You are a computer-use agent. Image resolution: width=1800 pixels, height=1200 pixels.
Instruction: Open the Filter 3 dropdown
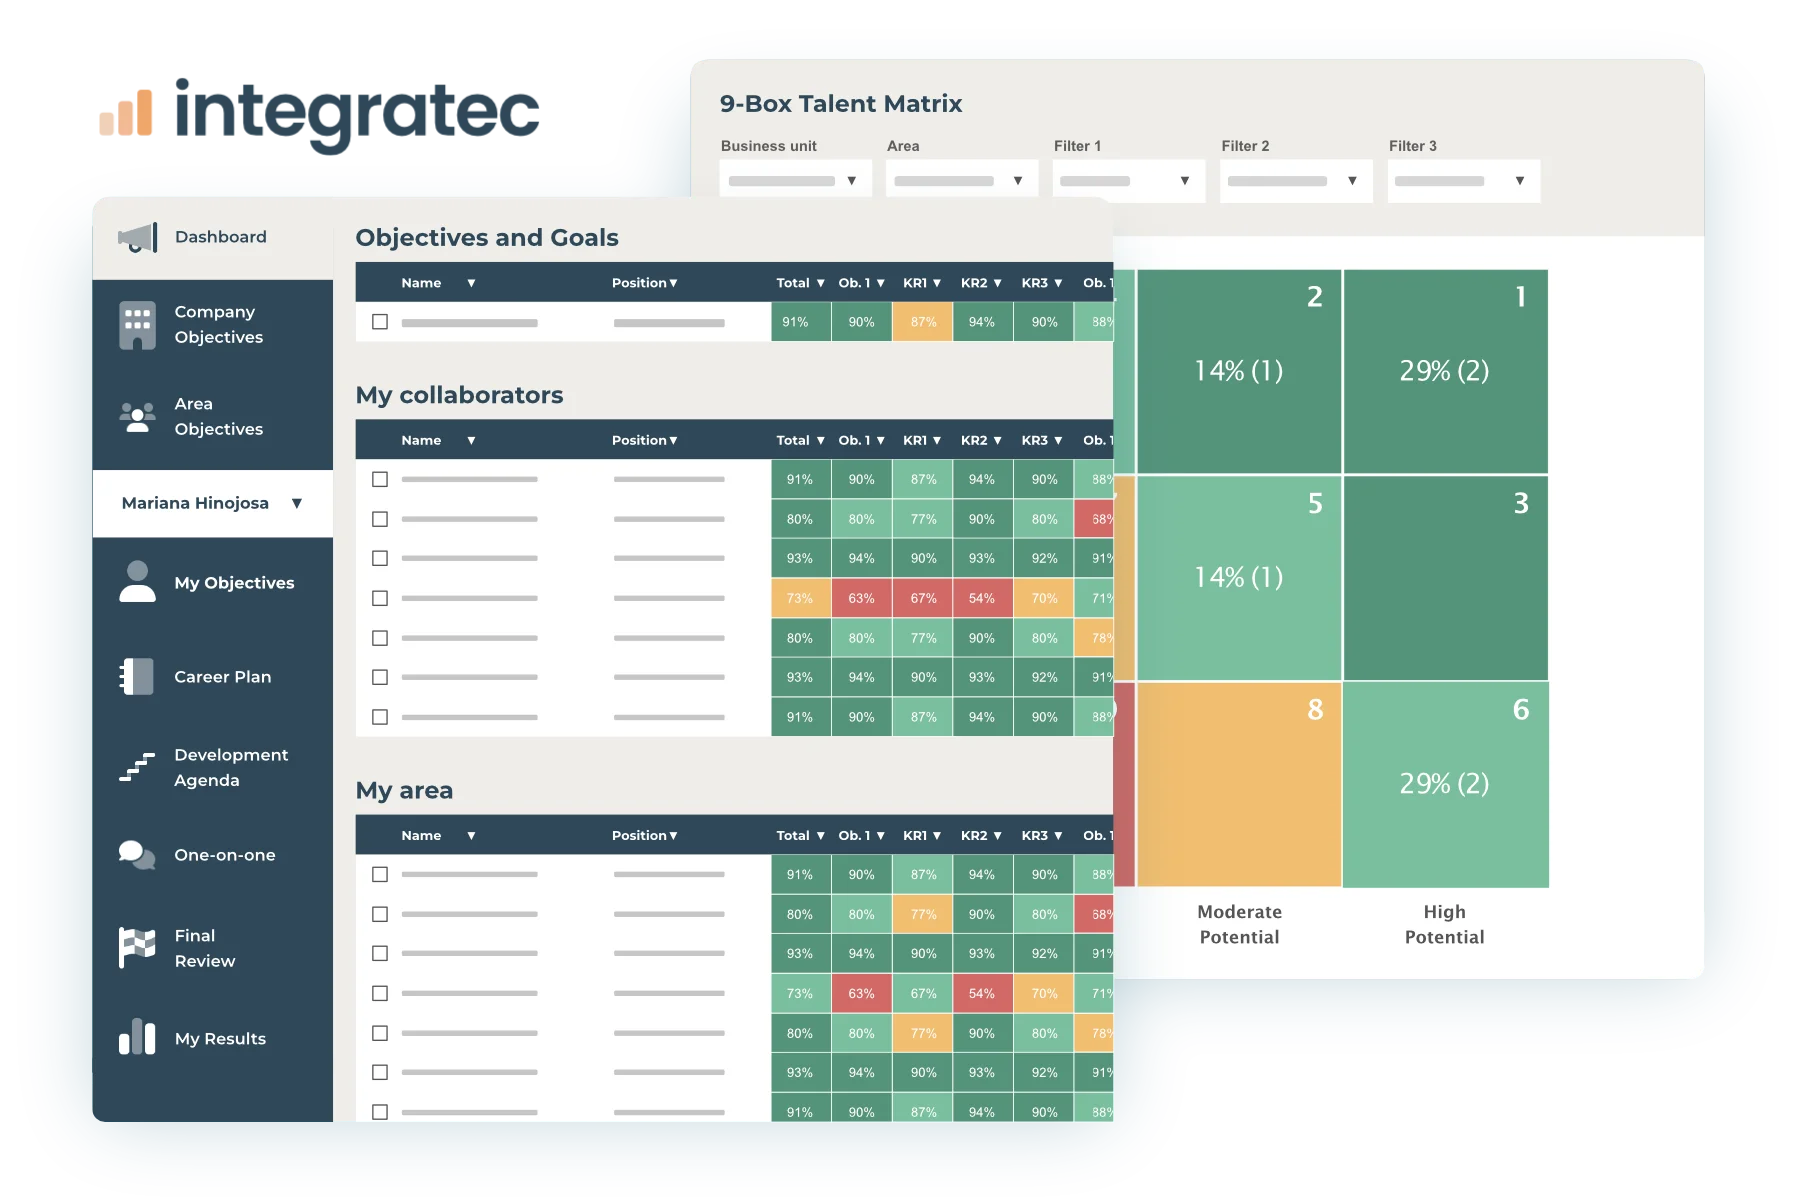pyautogui.click(x=1463, y=181)
